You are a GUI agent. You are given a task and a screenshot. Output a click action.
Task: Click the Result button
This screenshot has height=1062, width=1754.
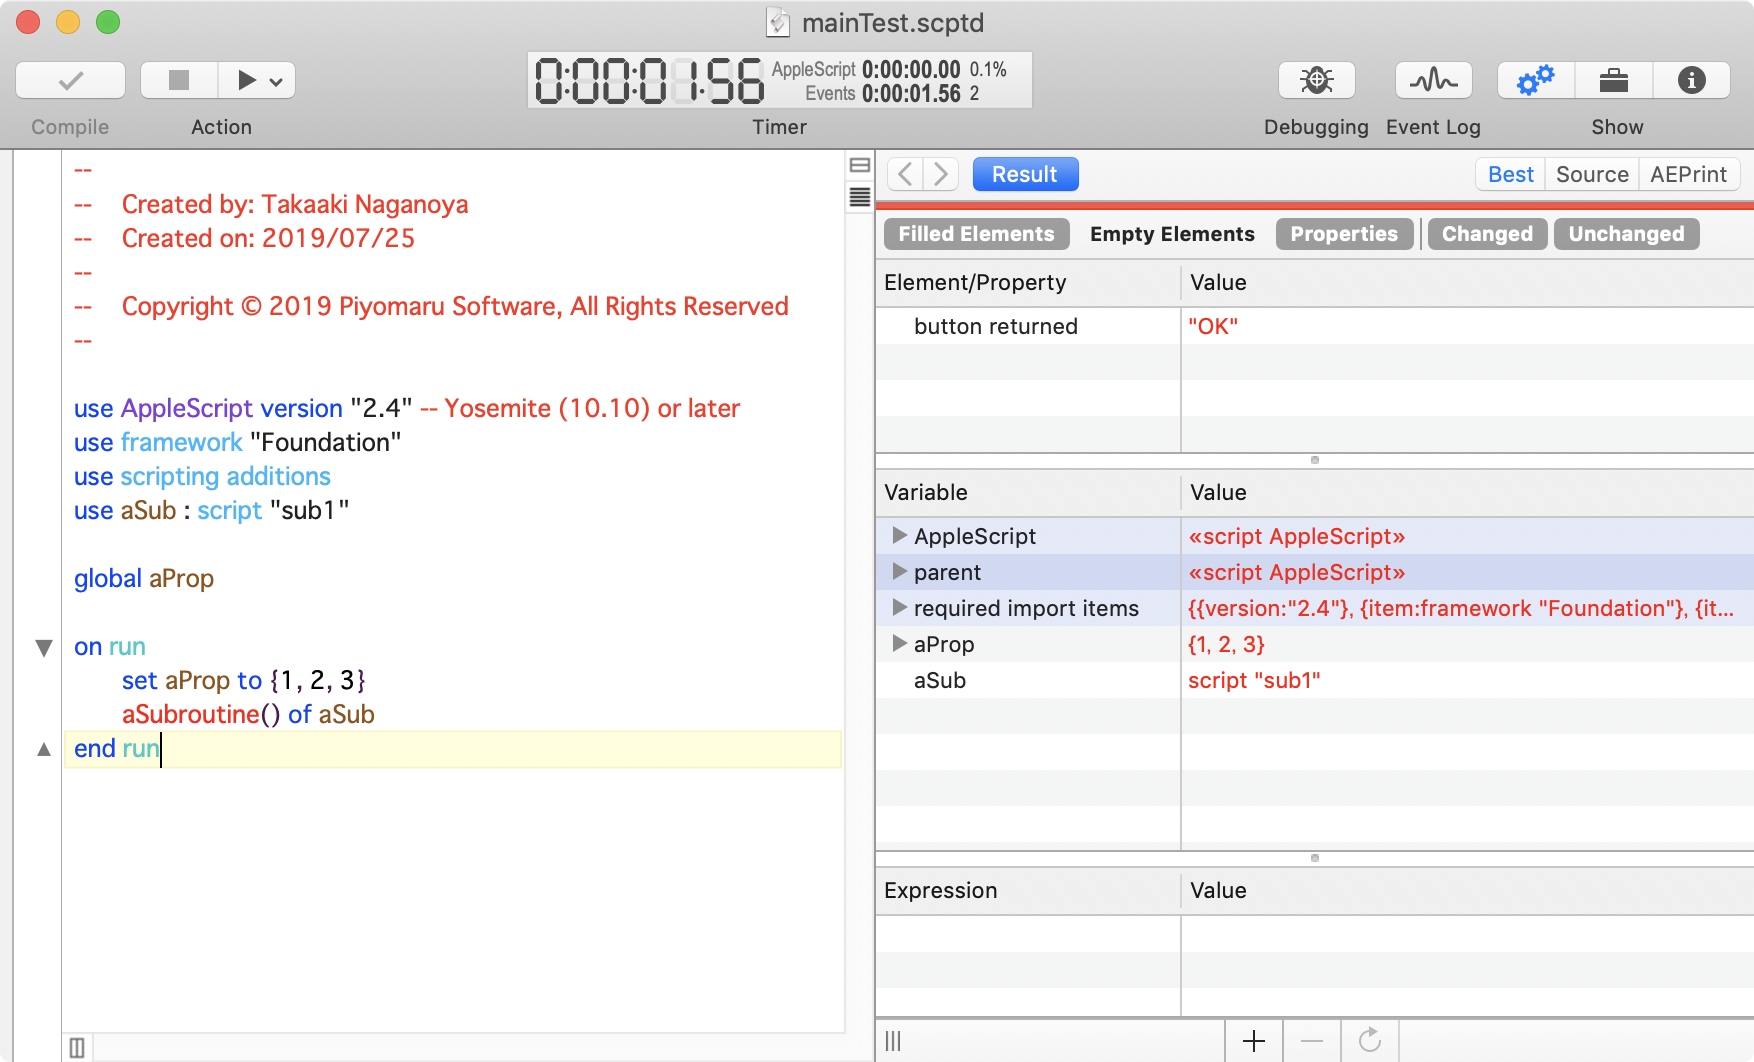click(1024, 173)
